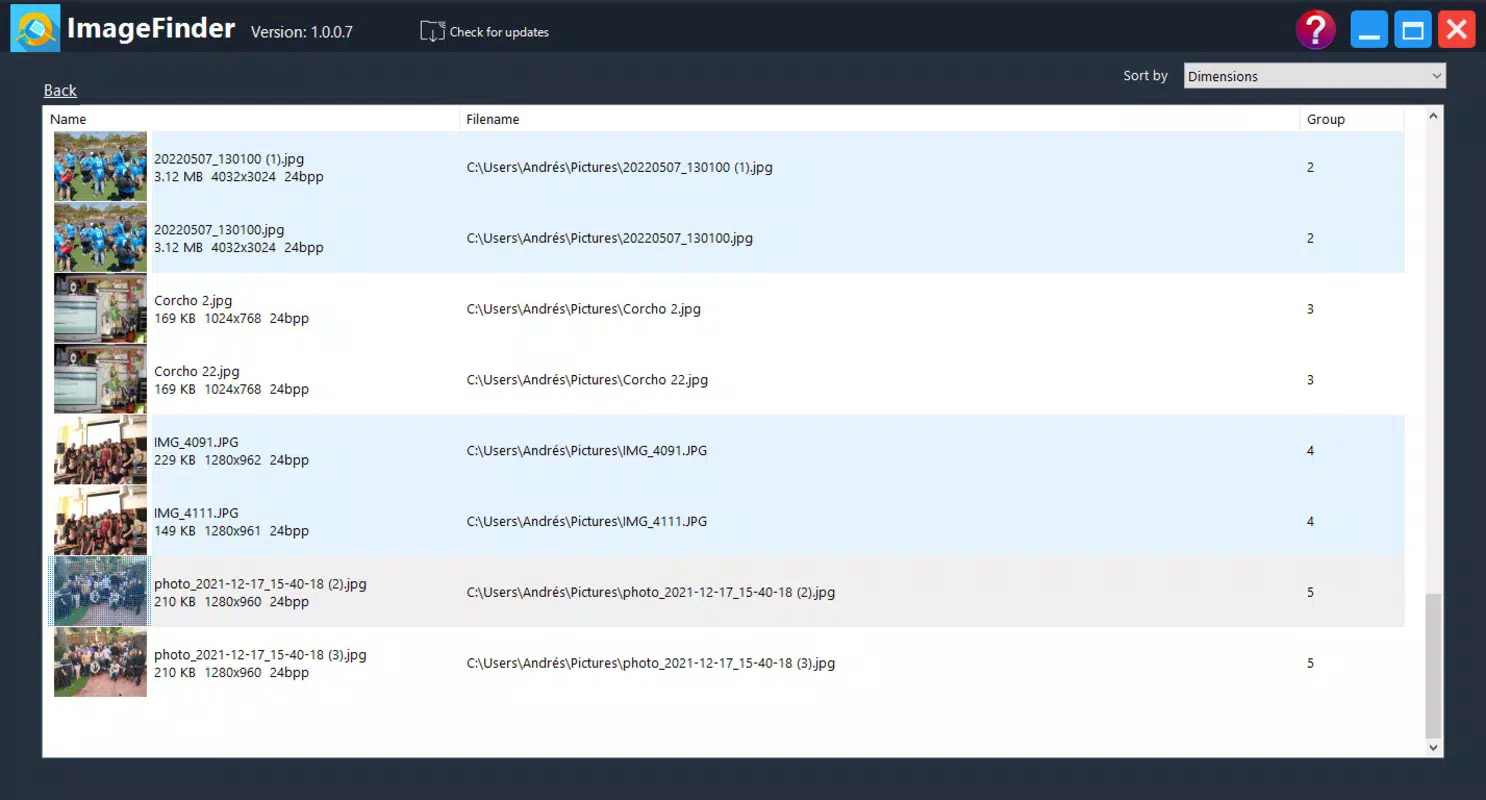Click path C:\Users\Andrés\Pictures\IMG_4091.JPG
Image resolution: width=1486 pixels, height=800 pixels.
[x=587, y=451]
